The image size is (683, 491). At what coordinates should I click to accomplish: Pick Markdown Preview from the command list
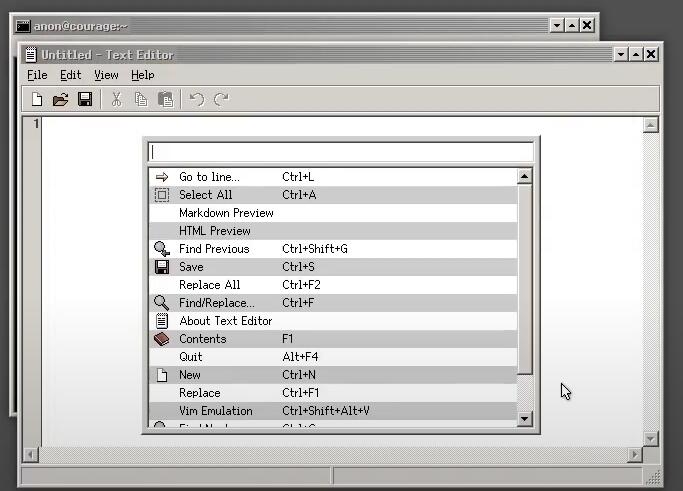coord(226,213)
